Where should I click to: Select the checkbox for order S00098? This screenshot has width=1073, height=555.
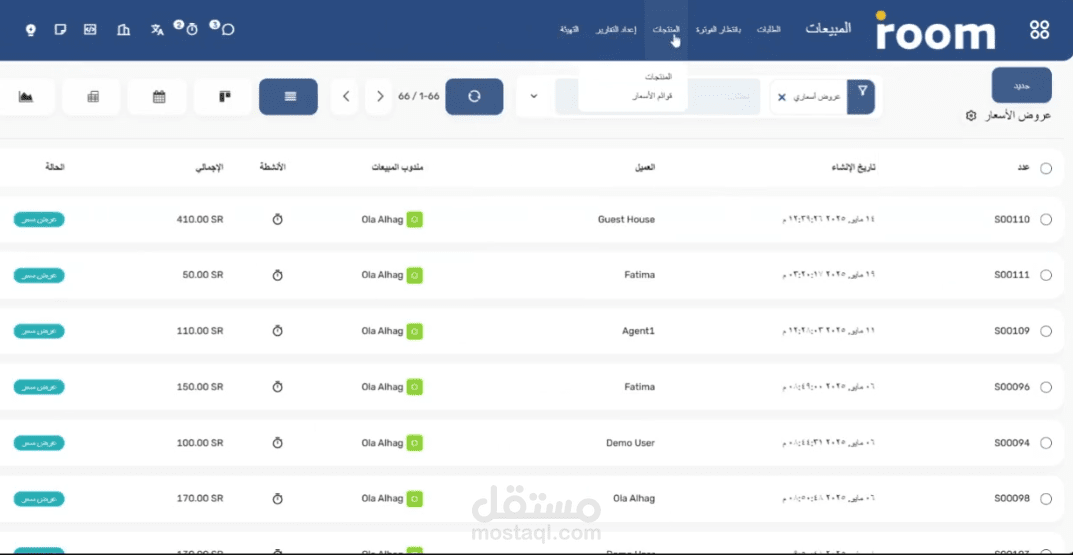pyautogui.click(x=1046, y=499)
